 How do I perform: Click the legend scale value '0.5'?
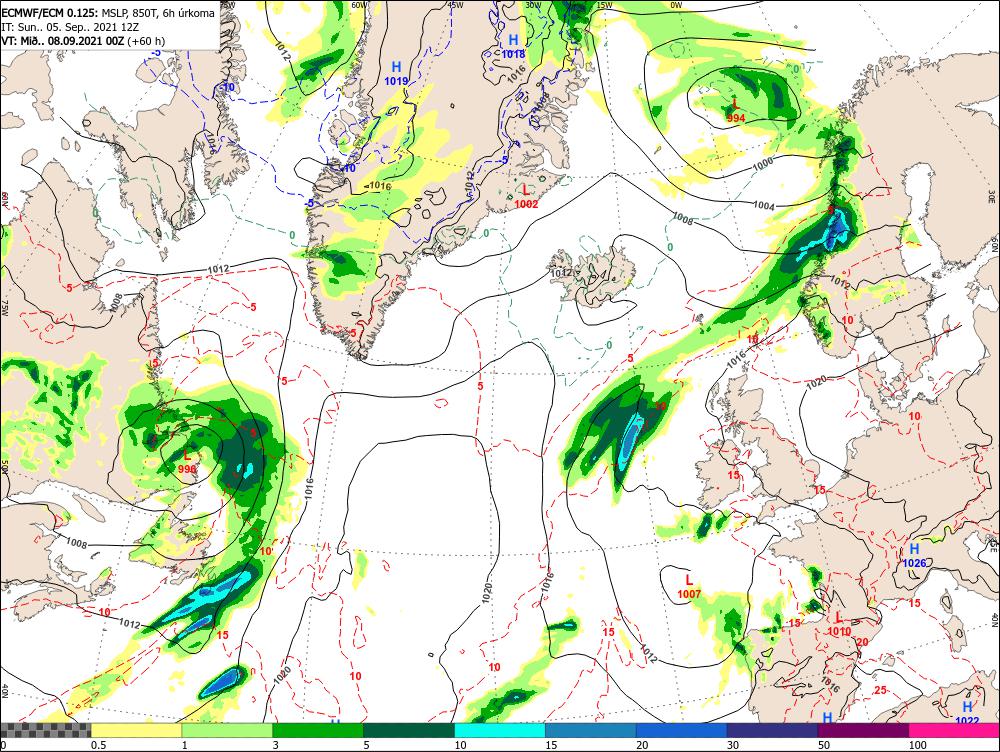coord(98,745)
